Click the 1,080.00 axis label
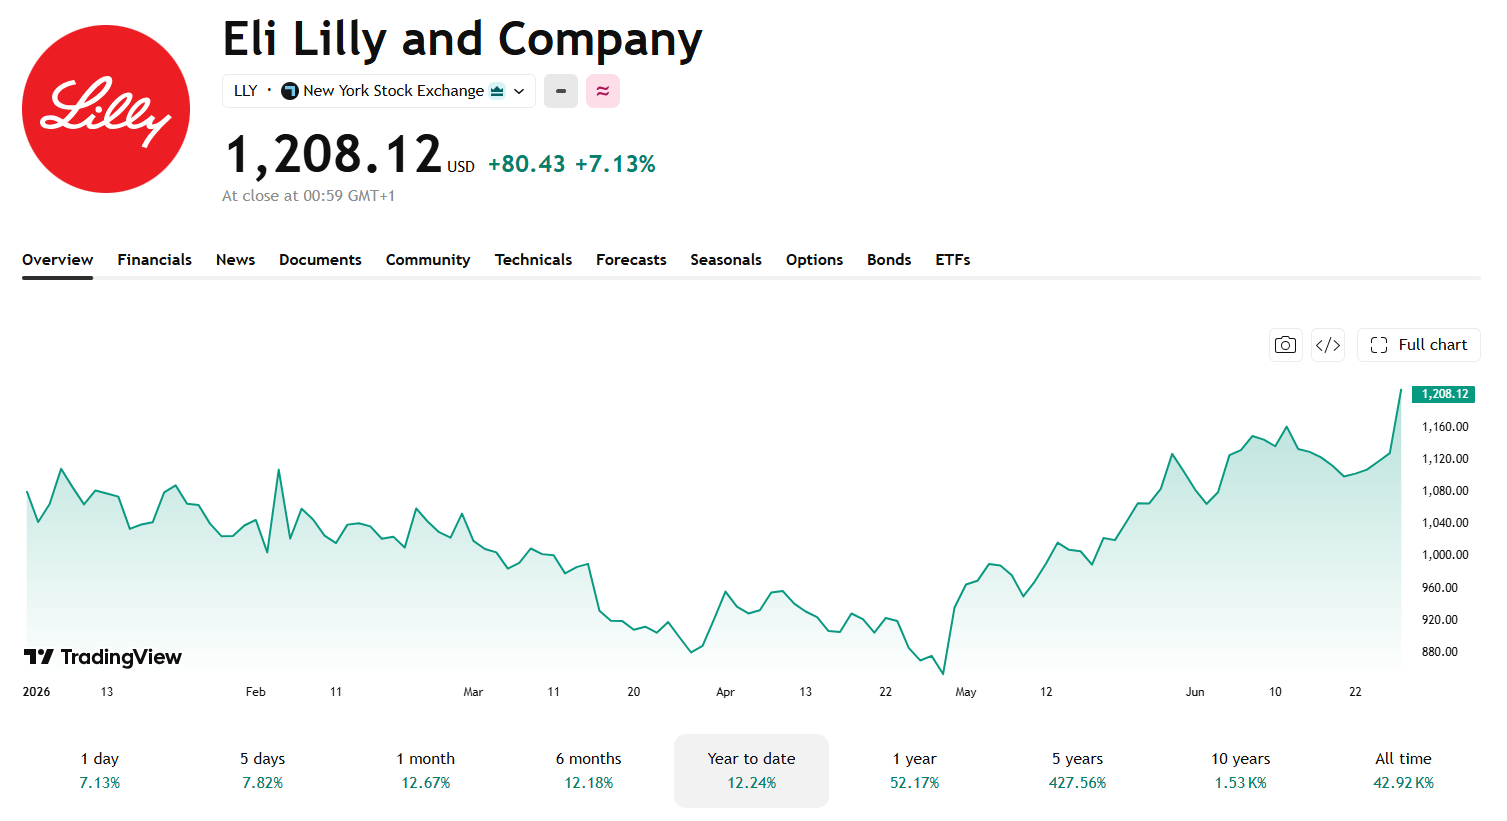Viewport: 1507px width, 821px height. (1445, 491)
